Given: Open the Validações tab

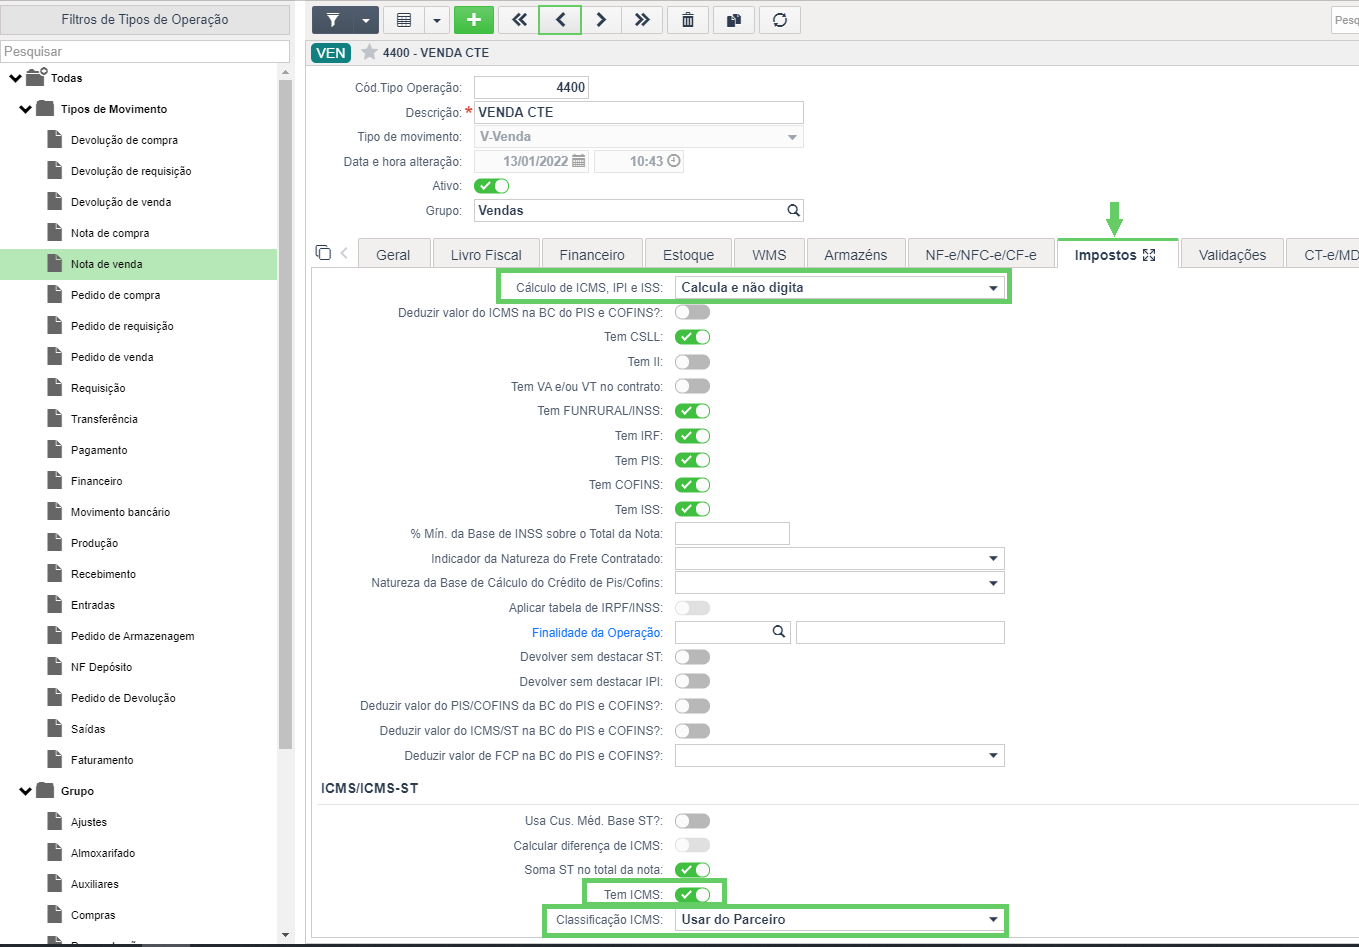Looking at the screenshot, I should click(x=1232, y=255).
